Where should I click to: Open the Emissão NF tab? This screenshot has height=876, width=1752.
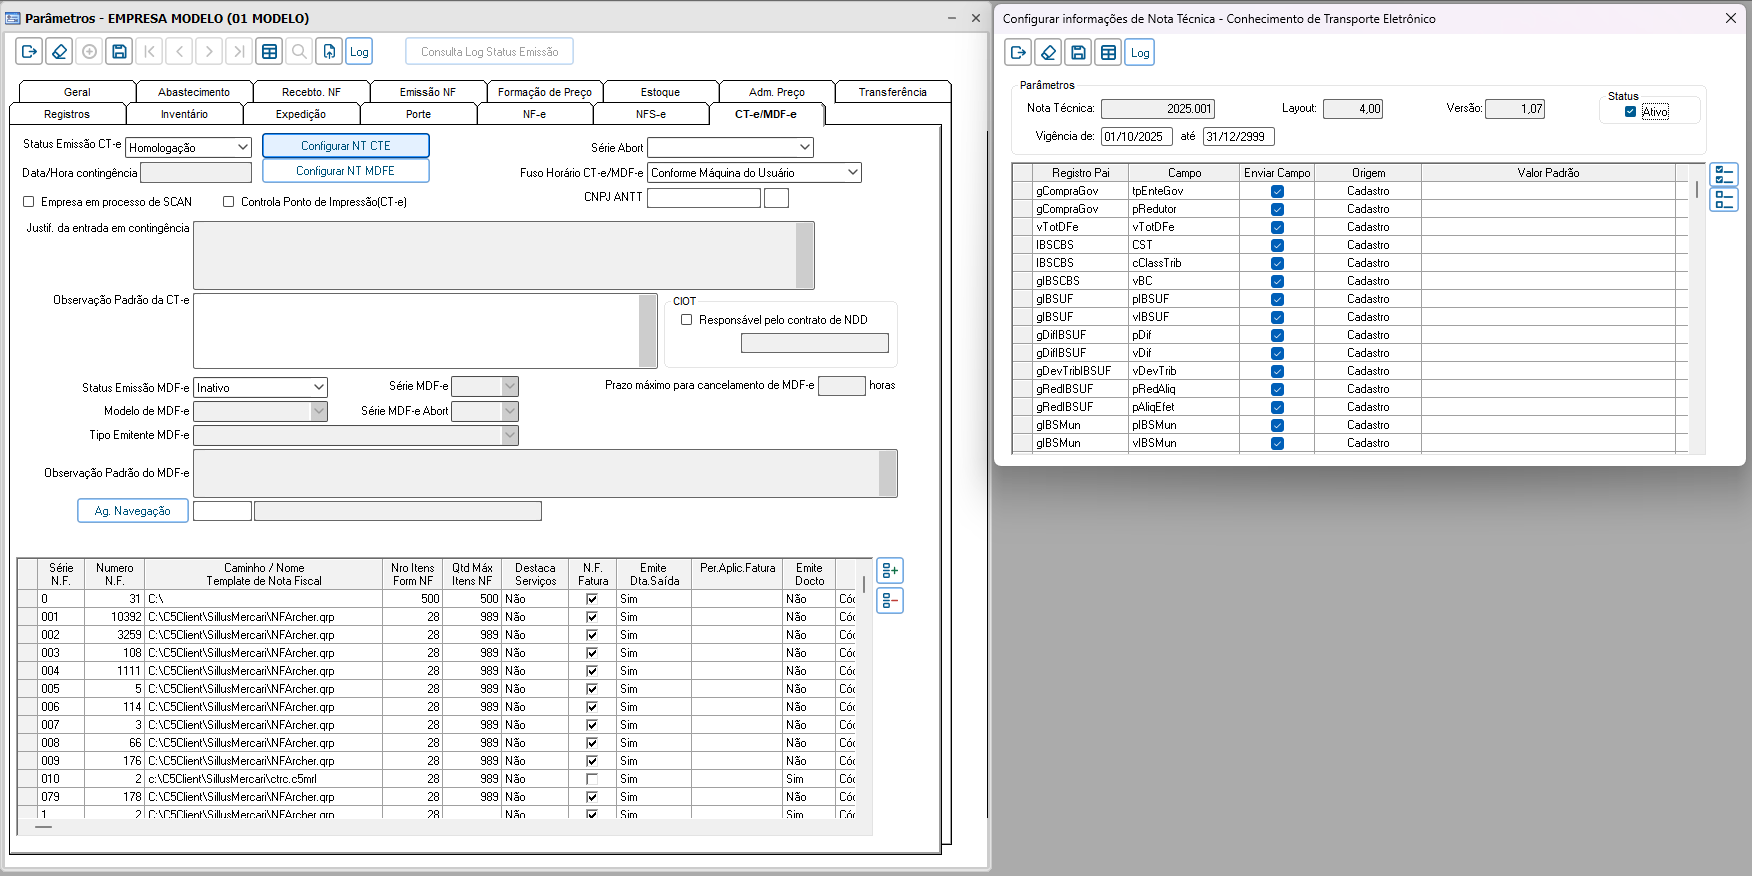pyautogui.click(x=427, y=92)
